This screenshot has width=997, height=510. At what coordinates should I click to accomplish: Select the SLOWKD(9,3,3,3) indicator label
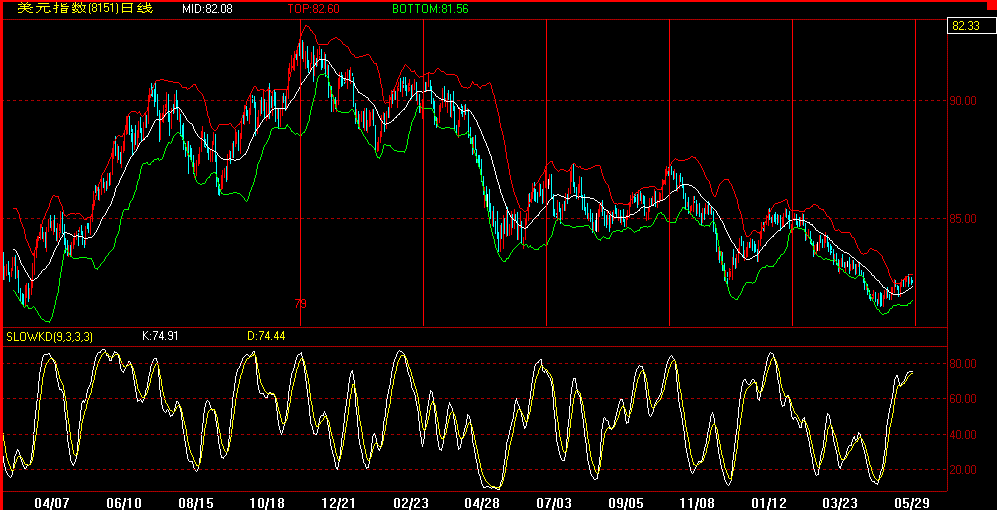click(x=50, y=336)
